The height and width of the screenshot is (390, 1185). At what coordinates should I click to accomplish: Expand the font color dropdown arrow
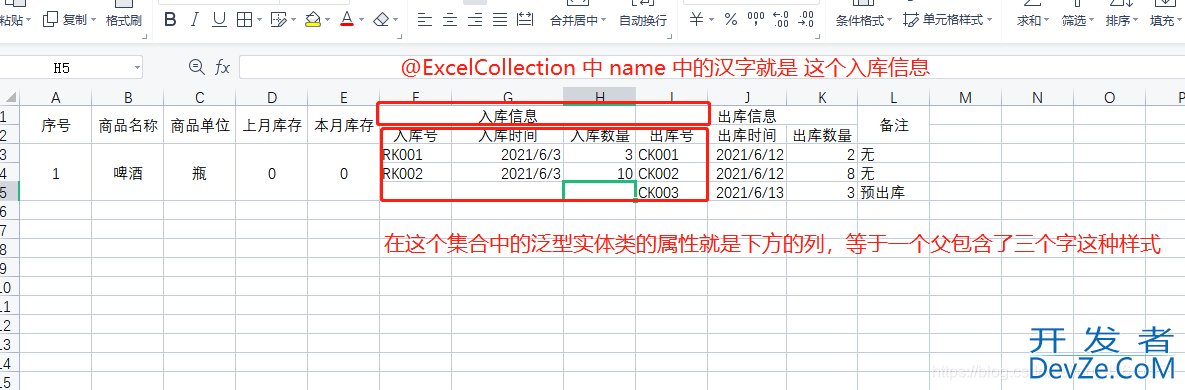(x=362, y=20)
